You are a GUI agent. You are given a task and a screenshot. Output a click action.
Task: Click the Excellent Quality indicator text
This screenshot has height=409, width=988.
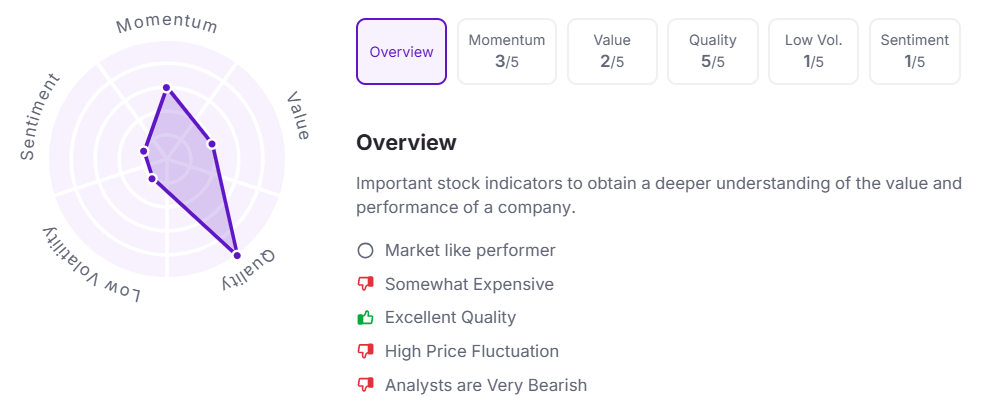click(x=451, y=318)
